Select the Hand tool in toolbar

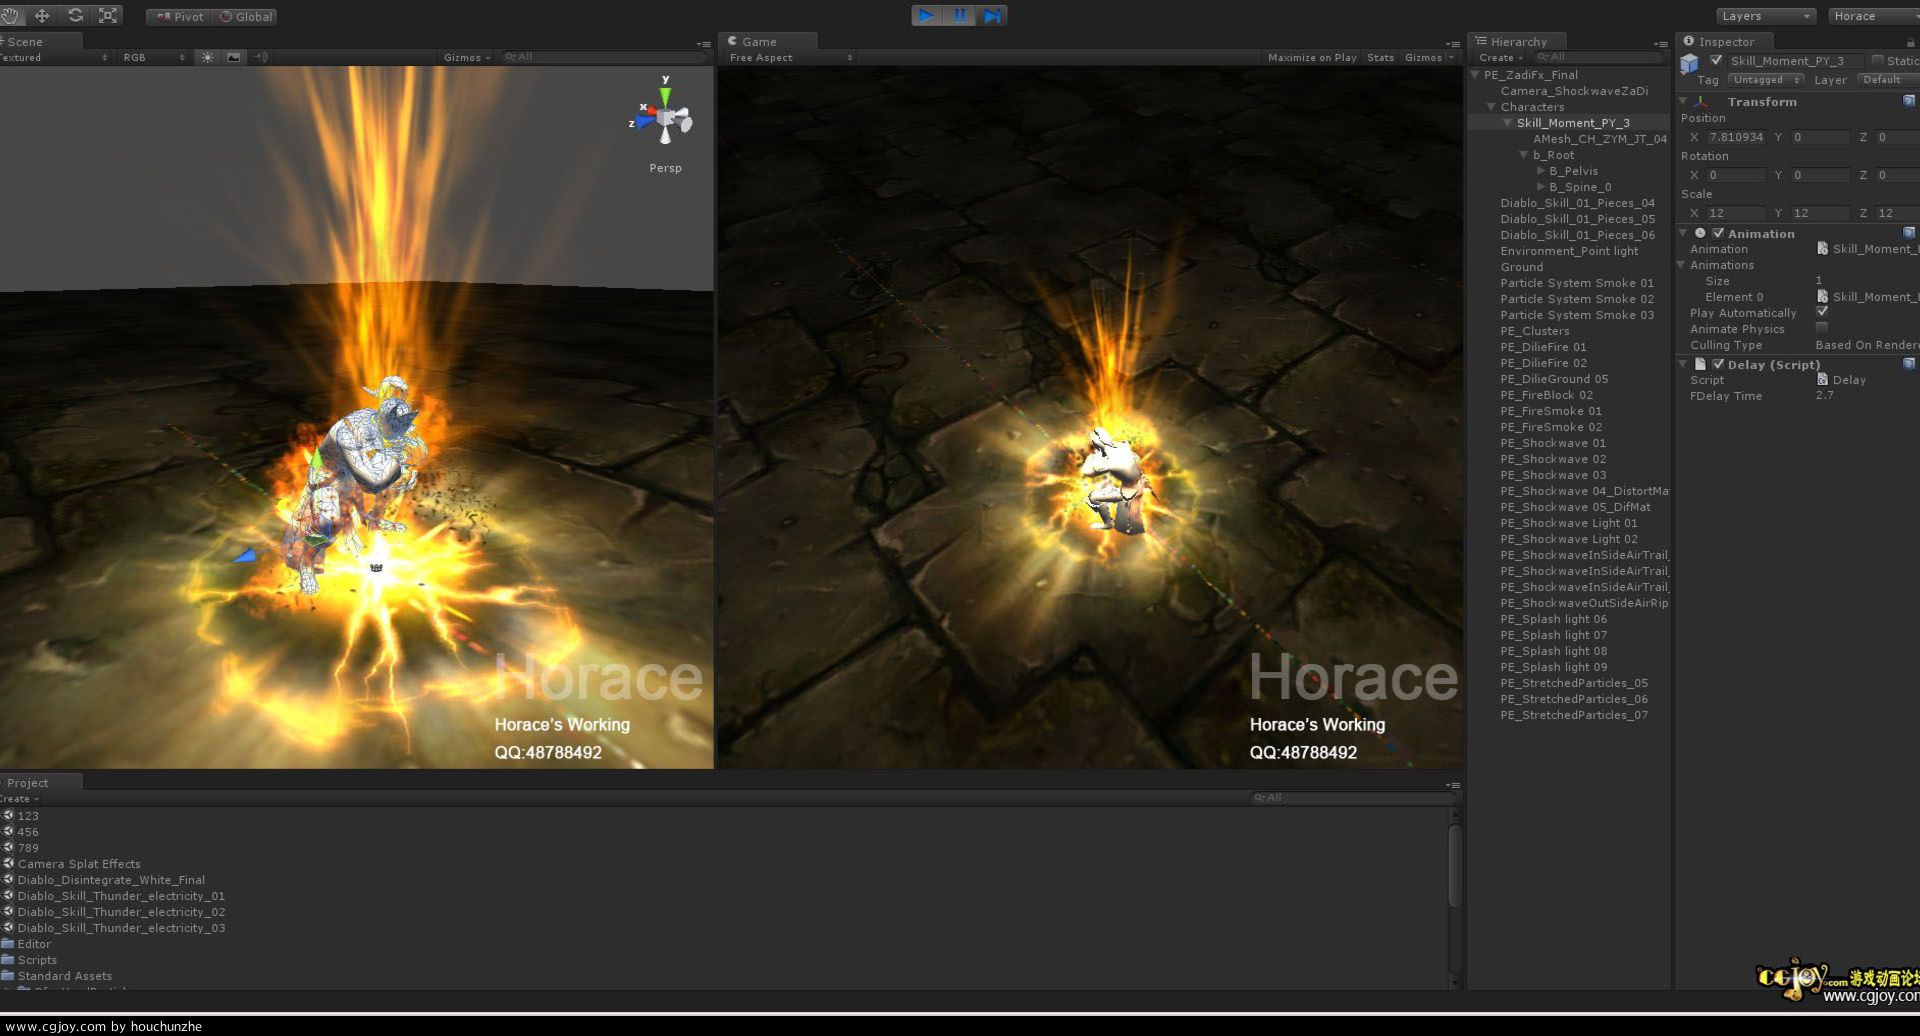click(x=10, y=16)
